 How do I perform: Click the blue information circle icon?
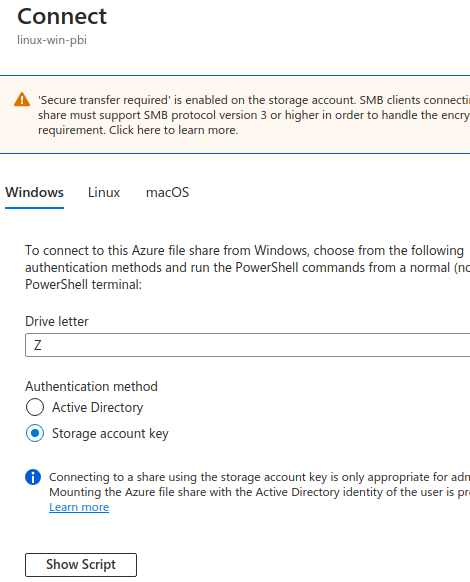coord(33,477)
